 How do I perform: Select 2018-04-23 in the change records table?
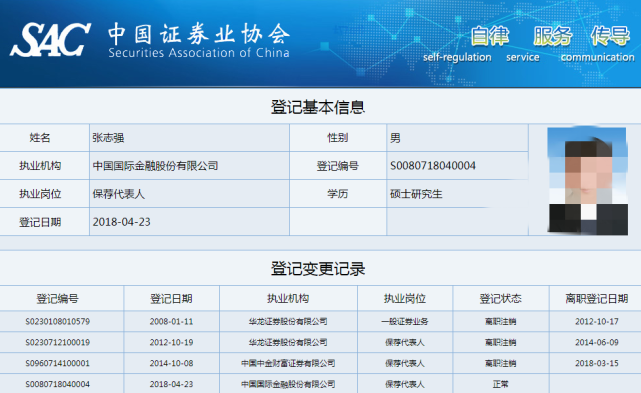[x=171, y=384]
